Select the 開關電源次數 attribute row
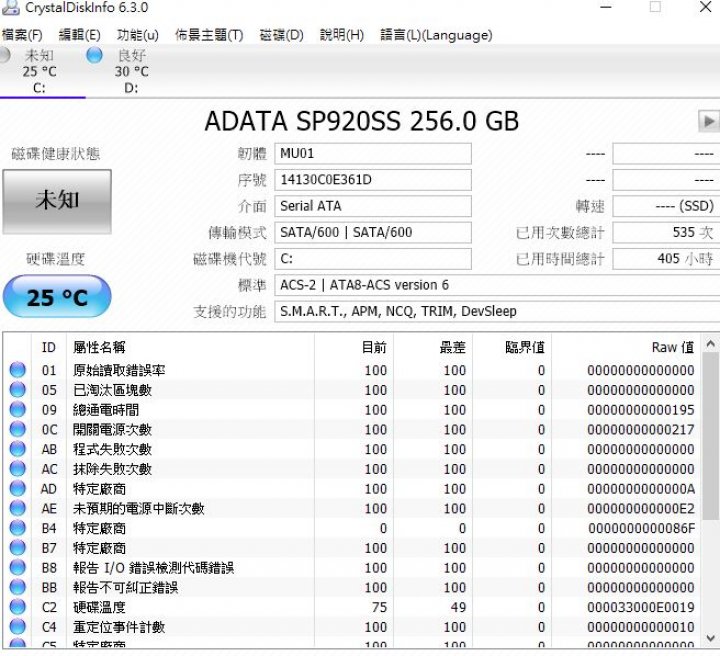Viewport: 720px width, 656px height. click(352, 429)
